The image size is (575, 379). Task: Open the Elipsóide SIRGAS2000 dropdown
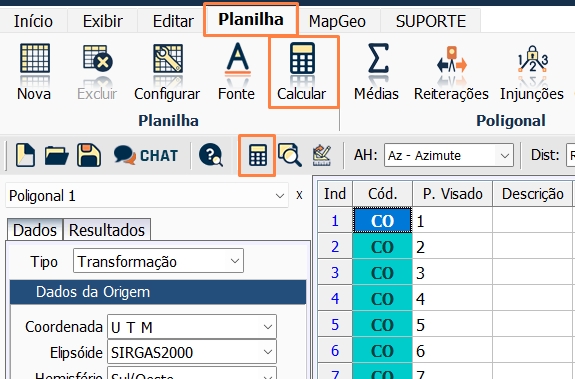click(x=192, y=352)
